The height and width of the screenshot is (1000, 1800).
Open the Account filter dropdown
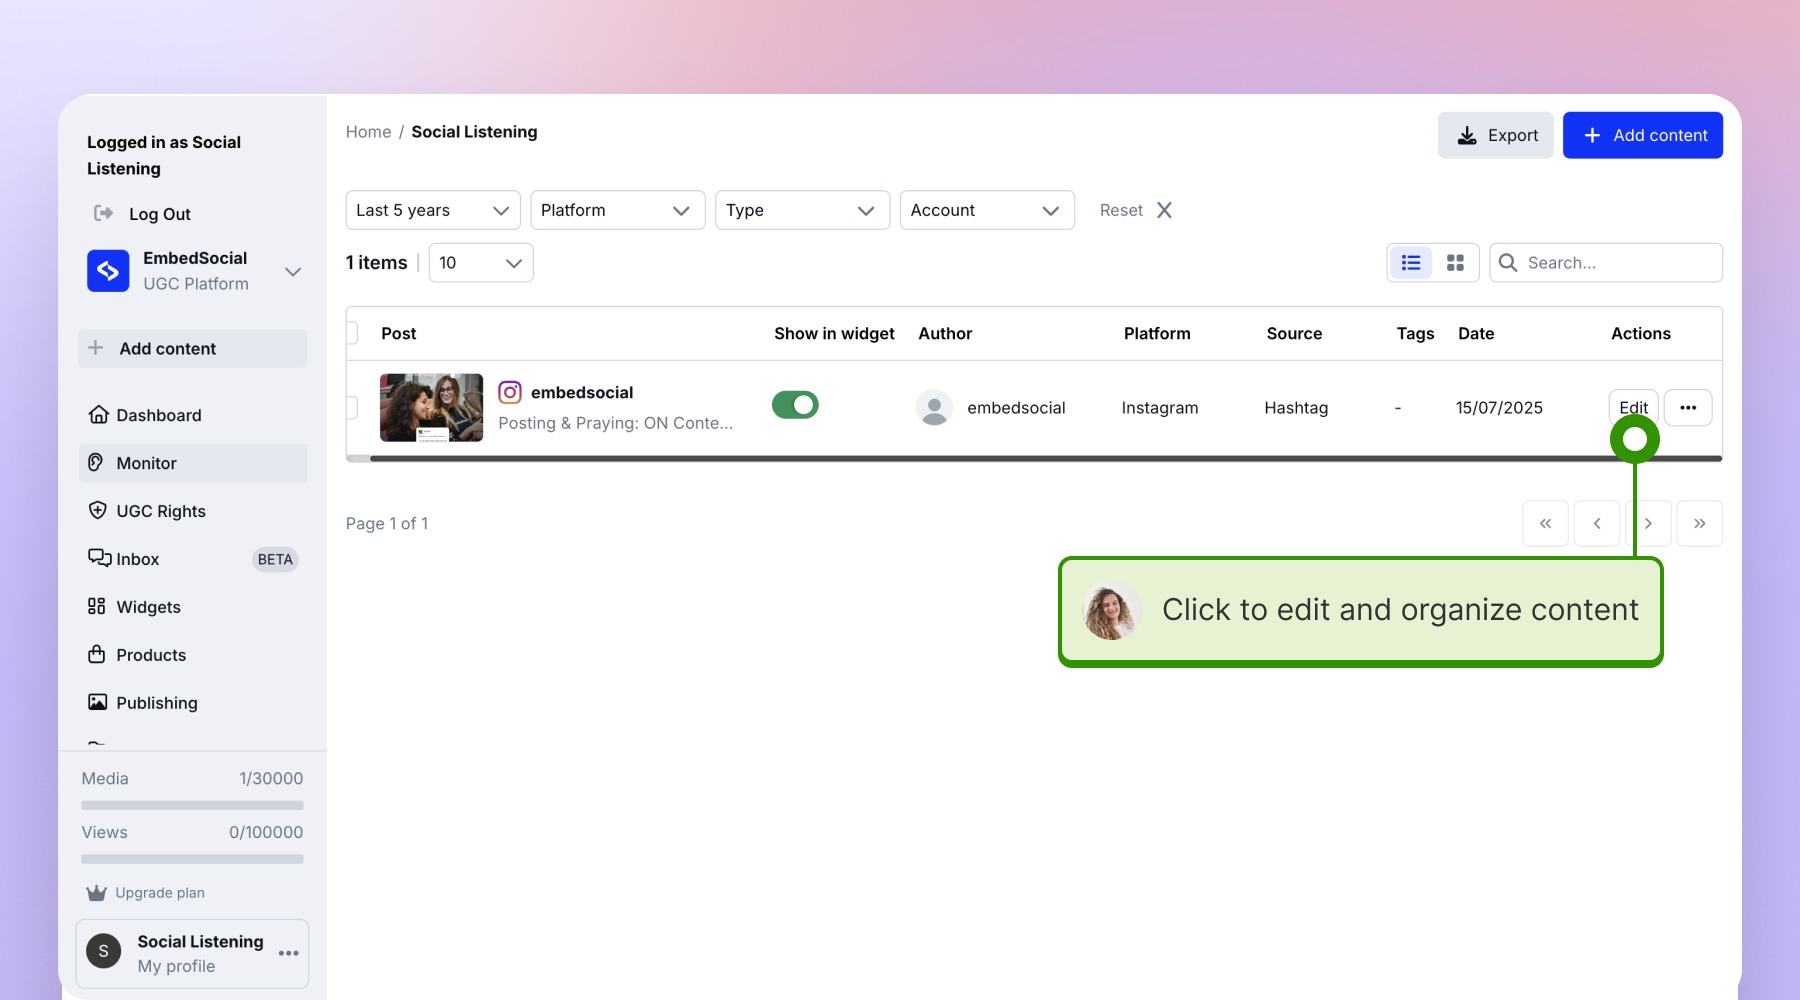pos(988,210)
